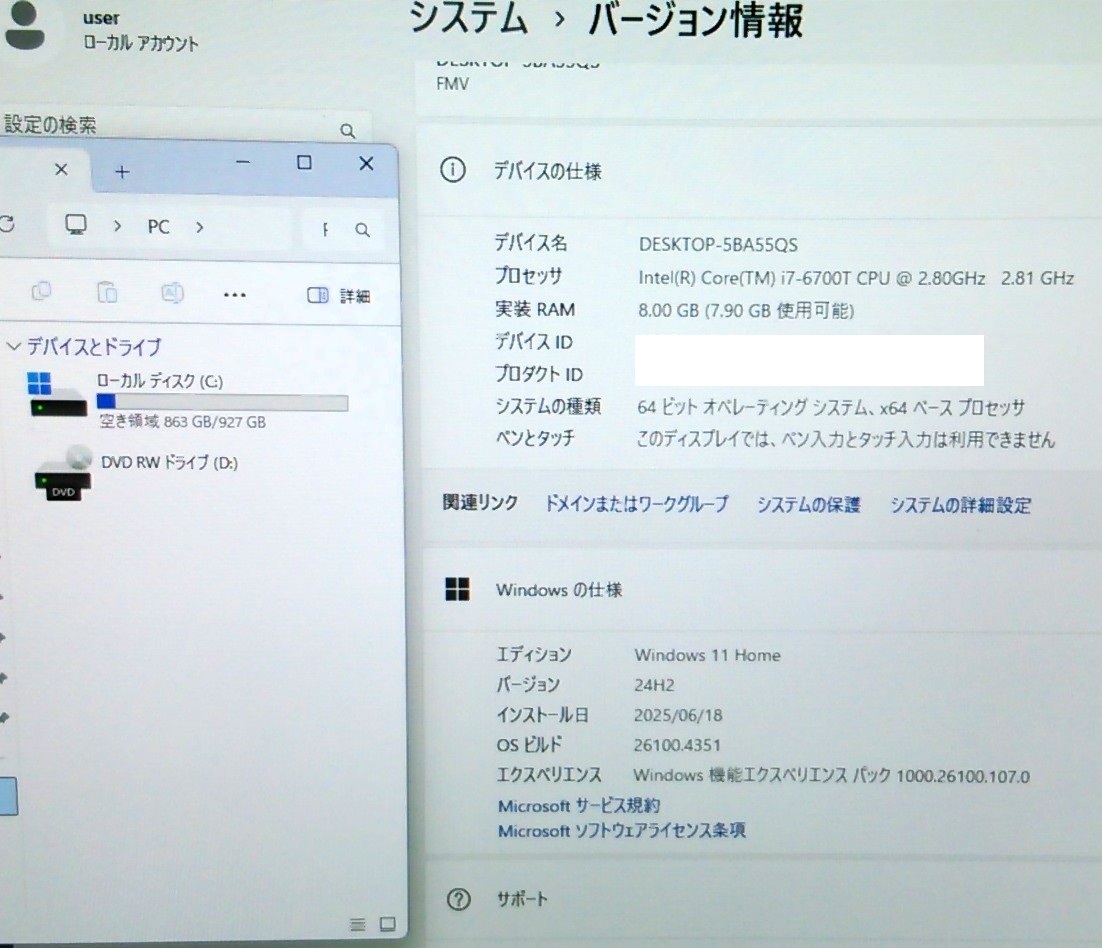Add a new File Explorer tab
Image resolution: width=1102 pixels, height=948 pixels.
(122, 171)
